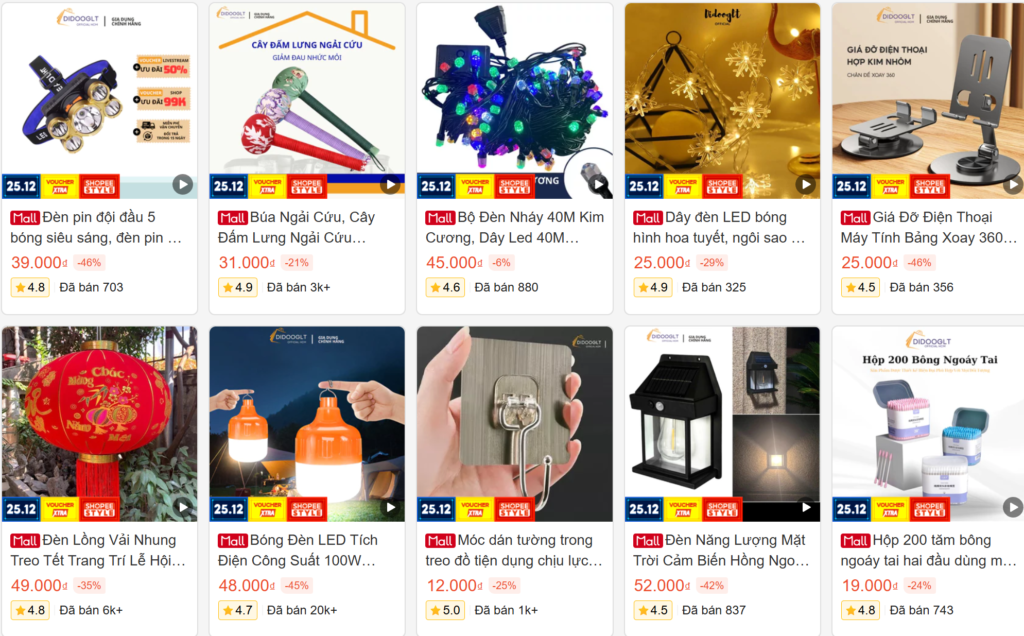
Task: Play video on cotton swab box product
Action: [1013, 507]
